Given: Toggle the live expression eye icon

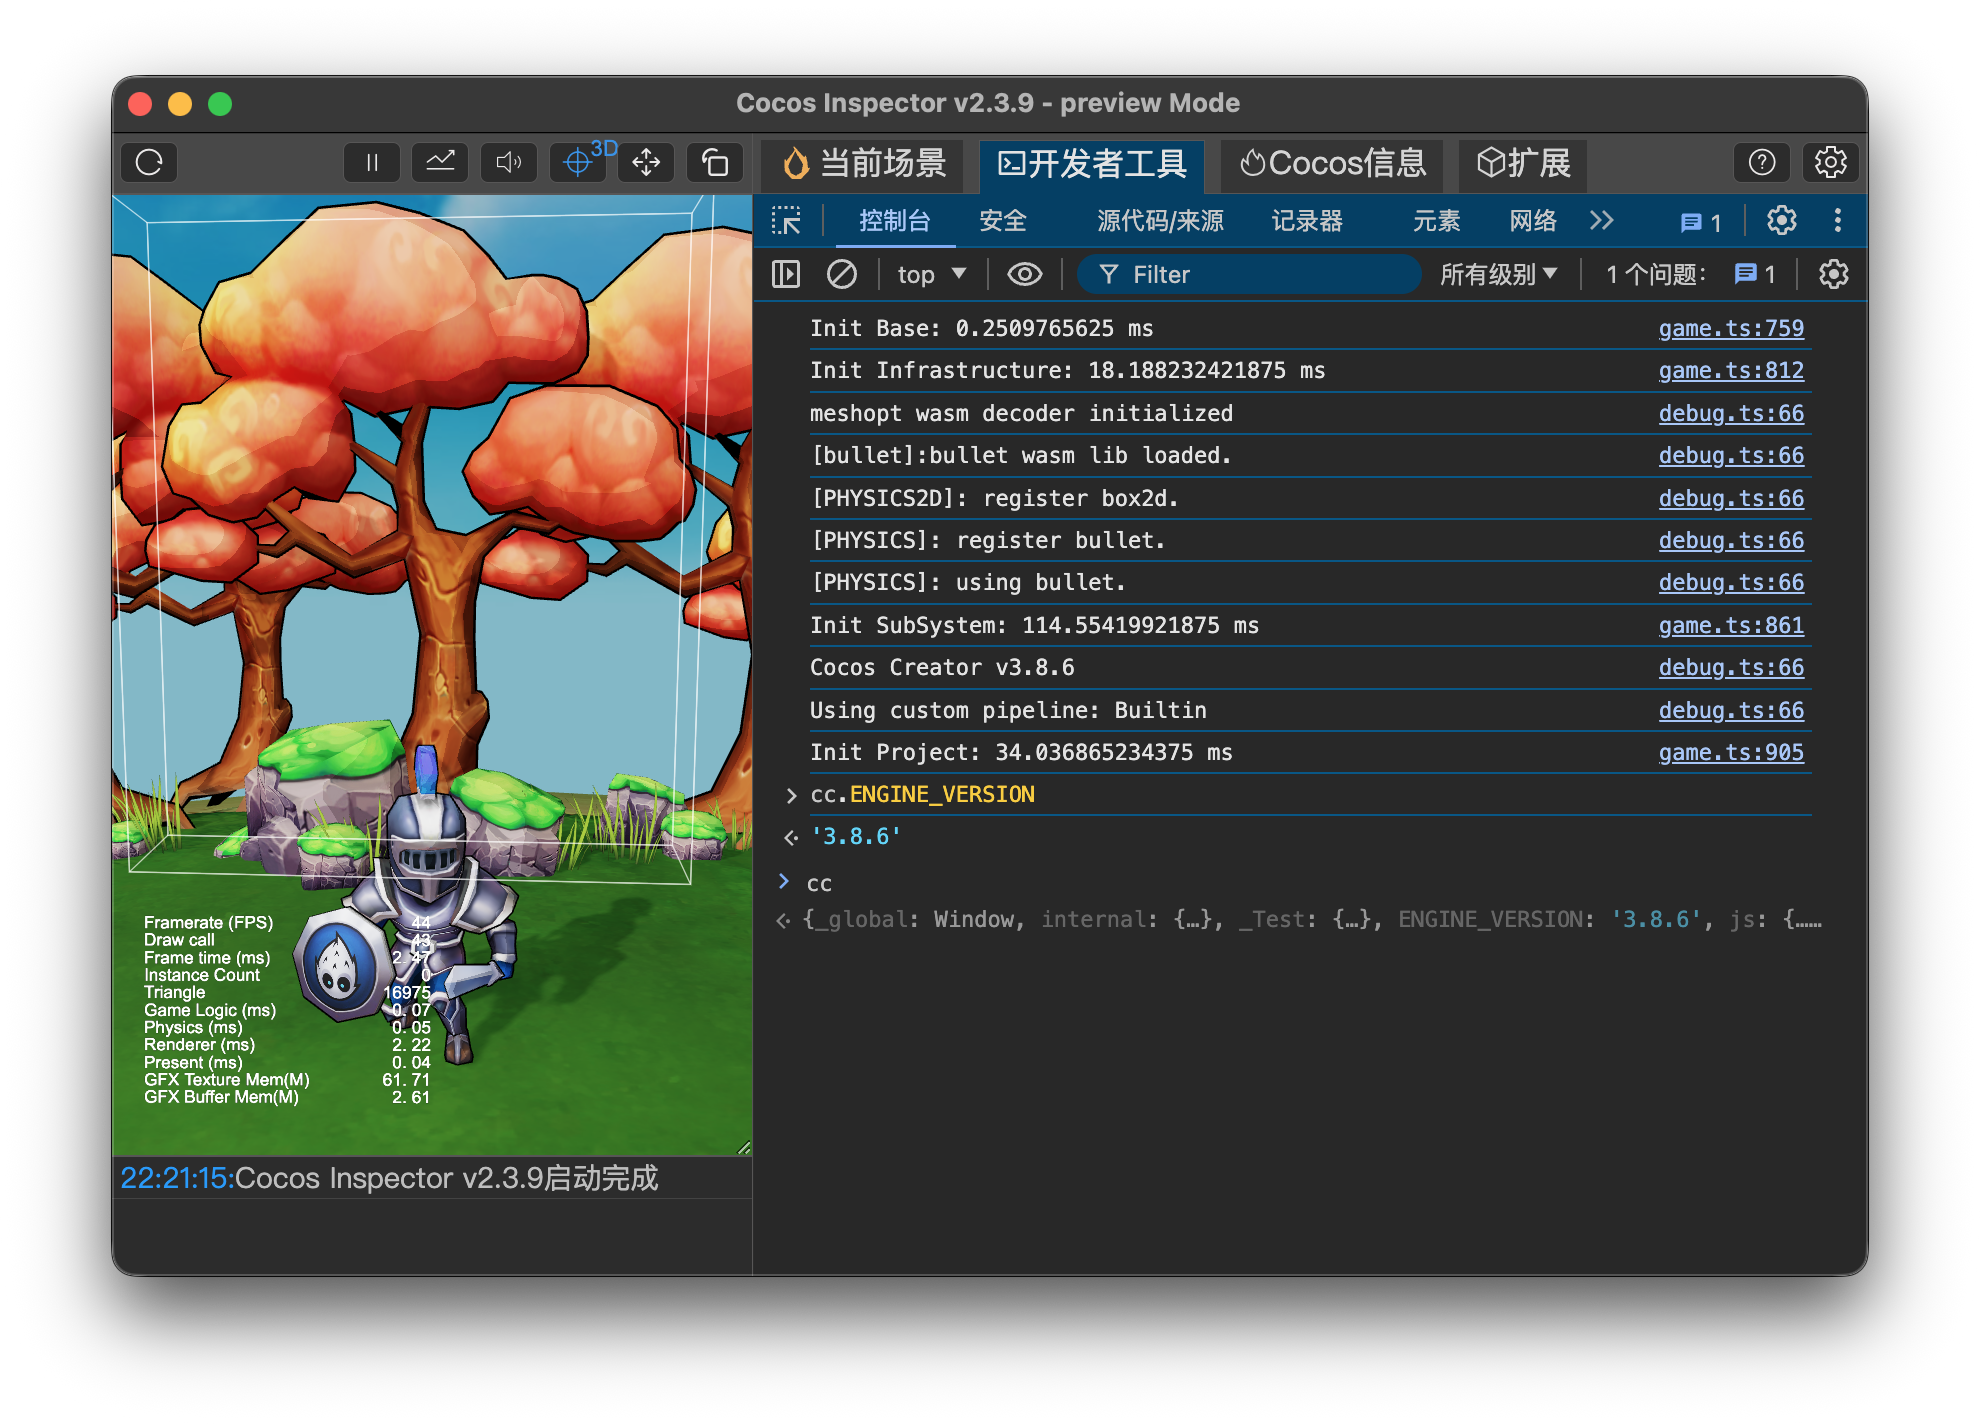Looking at the screenshot, I should coord(1025,274).
